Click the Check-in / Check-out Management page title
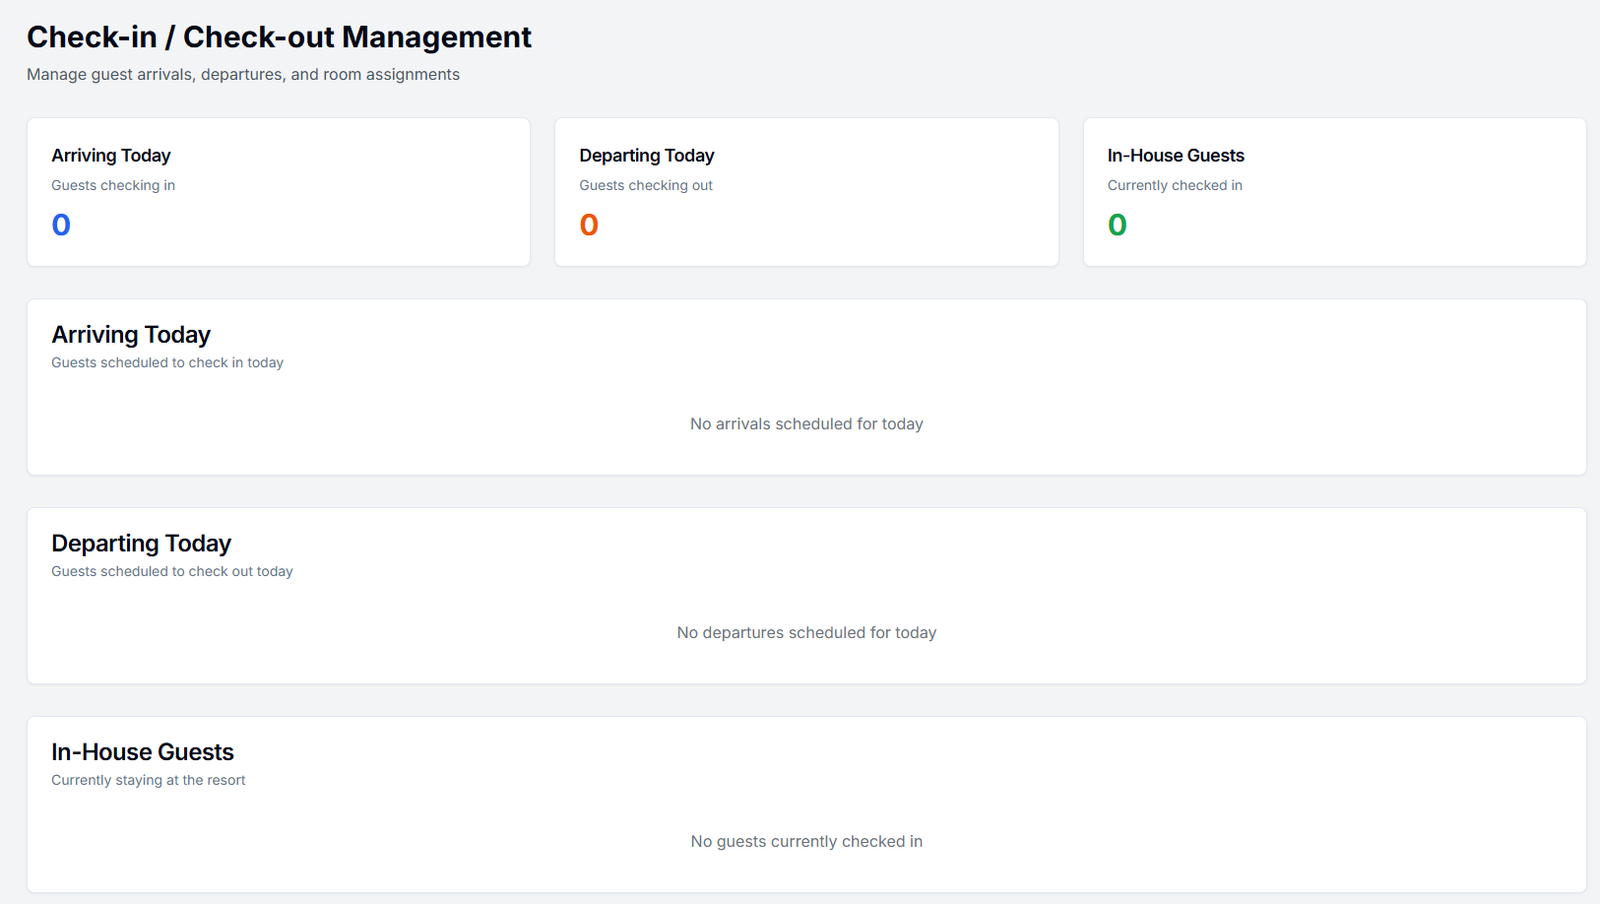 click(279, 37)
